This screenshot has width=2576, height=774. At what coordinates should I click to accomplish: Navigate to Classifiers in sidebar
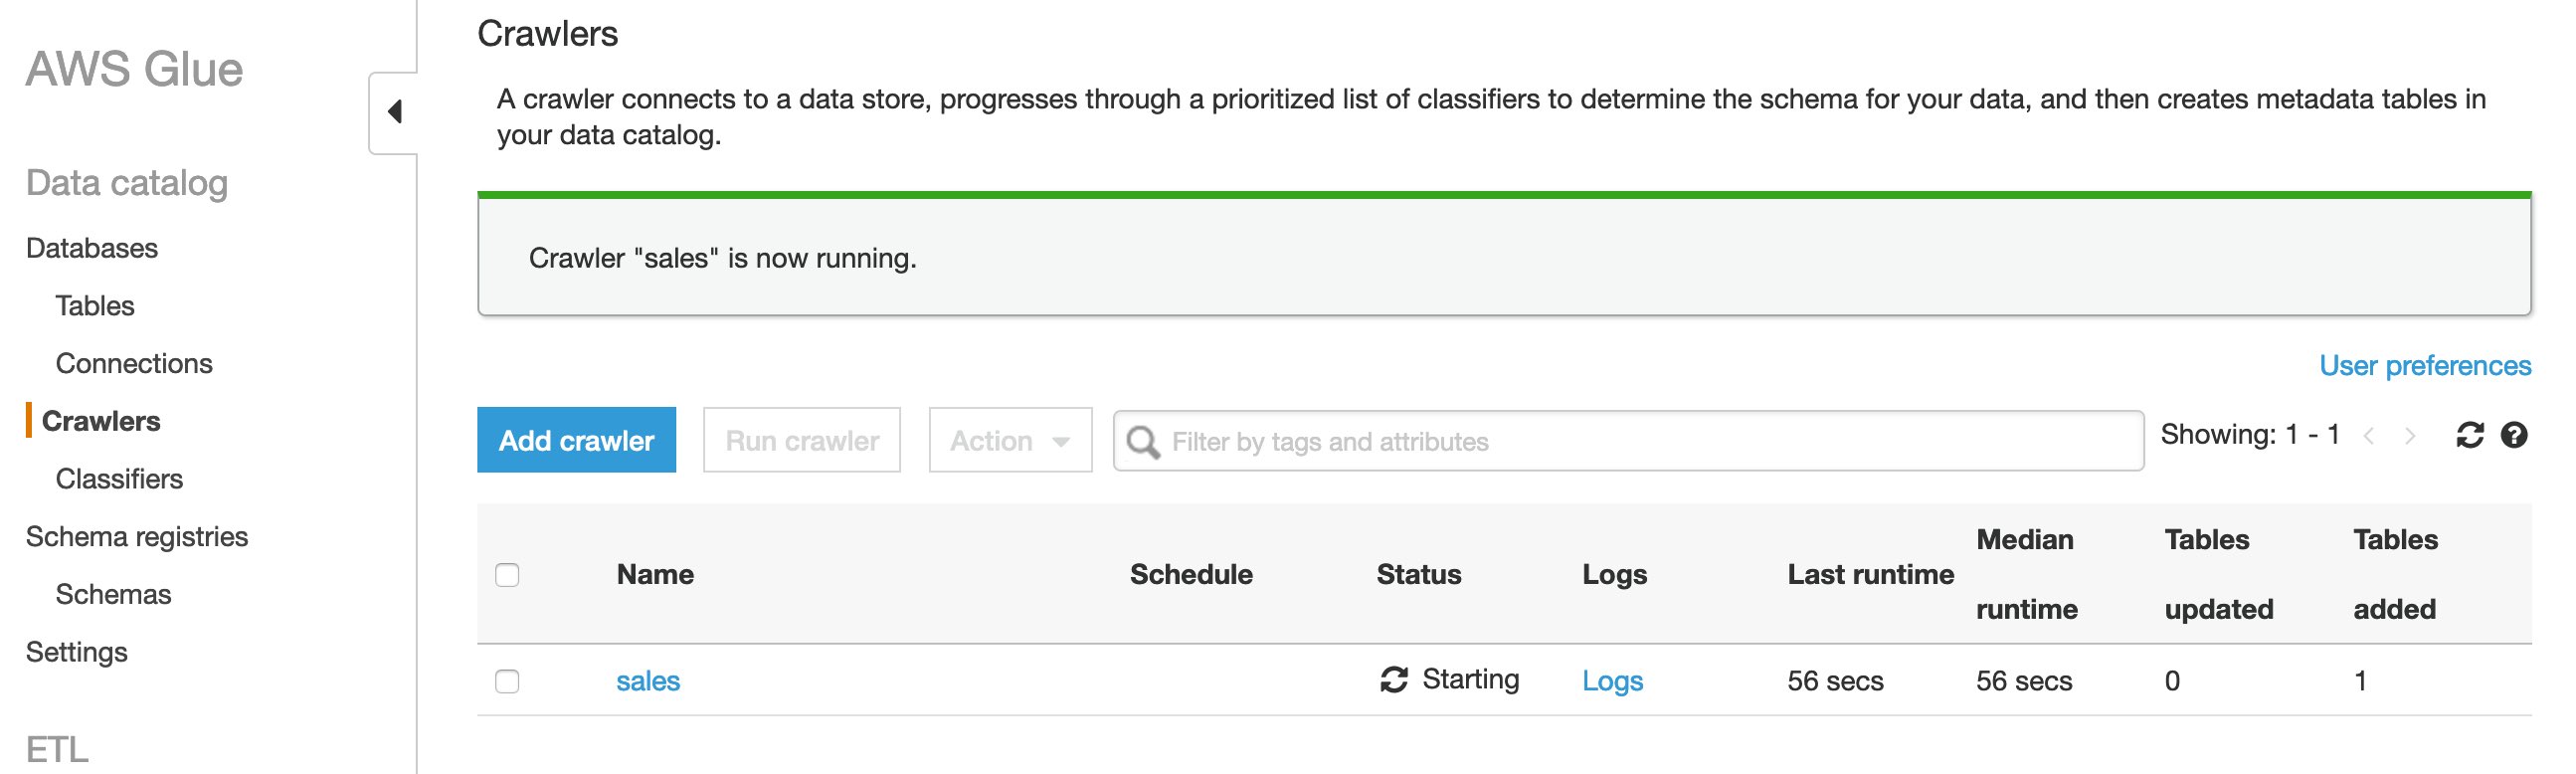[117, 479]
